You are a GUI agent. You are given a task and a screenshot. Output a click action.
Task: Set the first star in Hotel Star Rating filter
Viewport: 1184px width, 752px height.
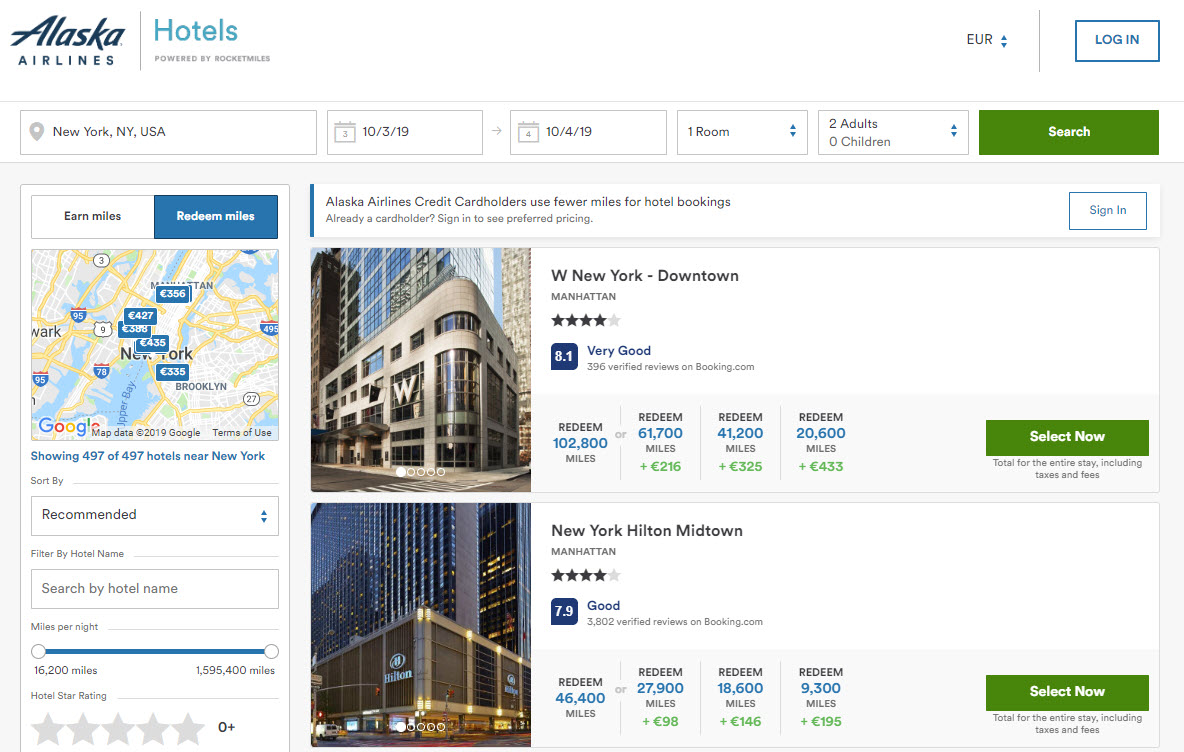(48, 729)
